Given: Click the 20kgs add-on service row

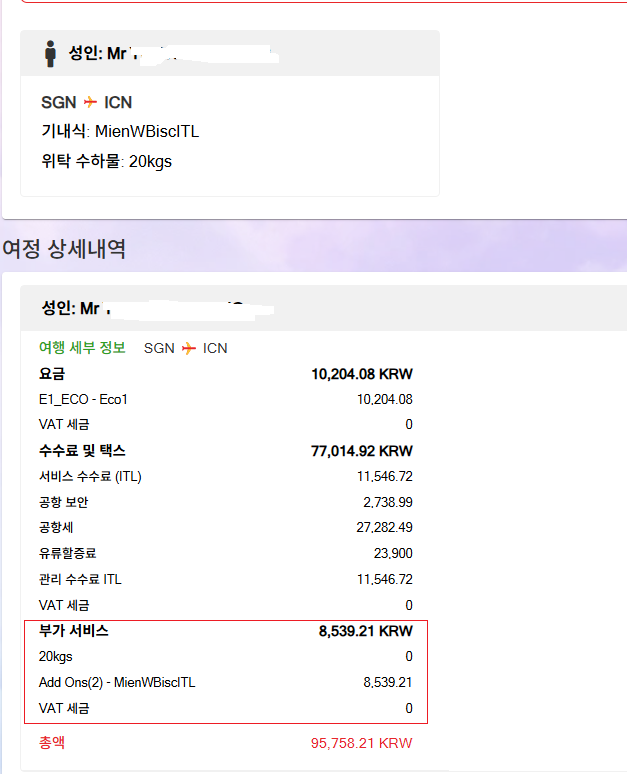Looking at the screenshot, I should pos(226,657).
